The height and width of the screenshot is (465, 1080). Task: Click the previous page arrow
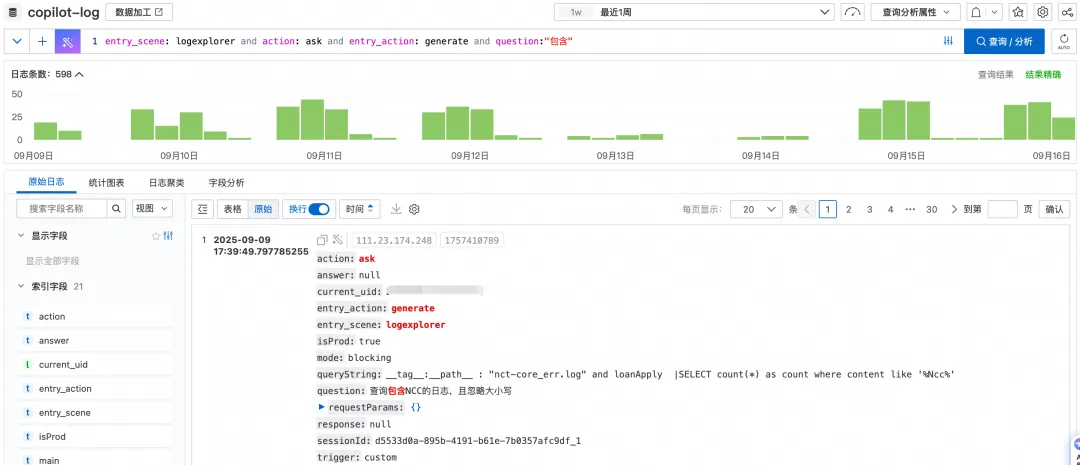pos(807,209)
